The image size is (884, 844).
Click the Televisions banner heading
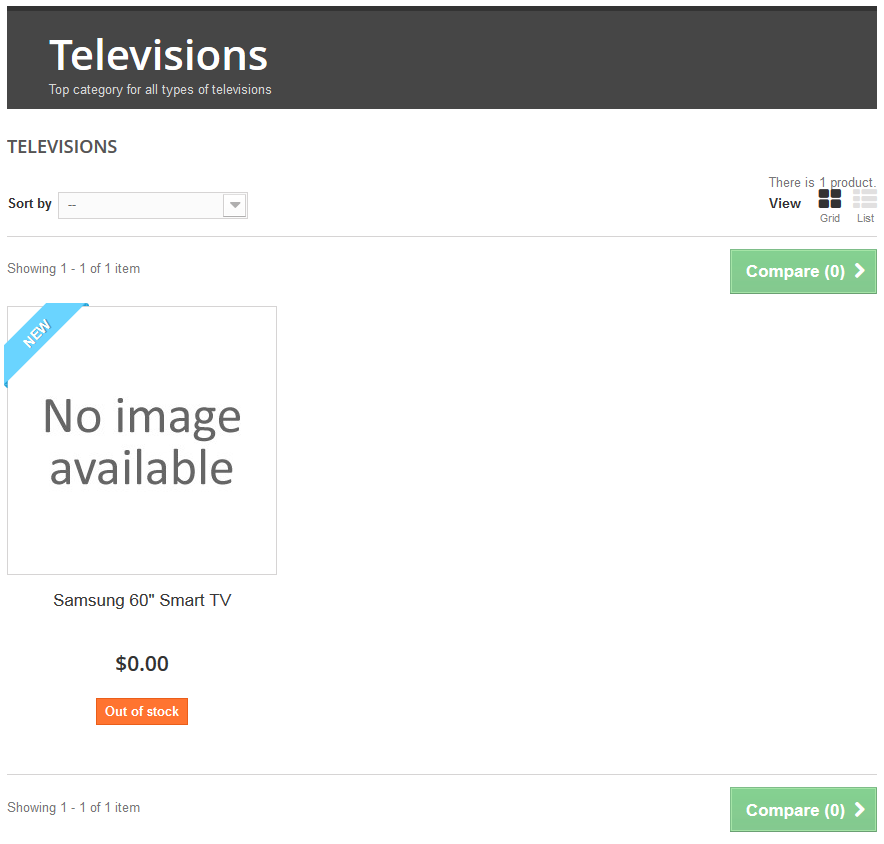pos(158,55)
